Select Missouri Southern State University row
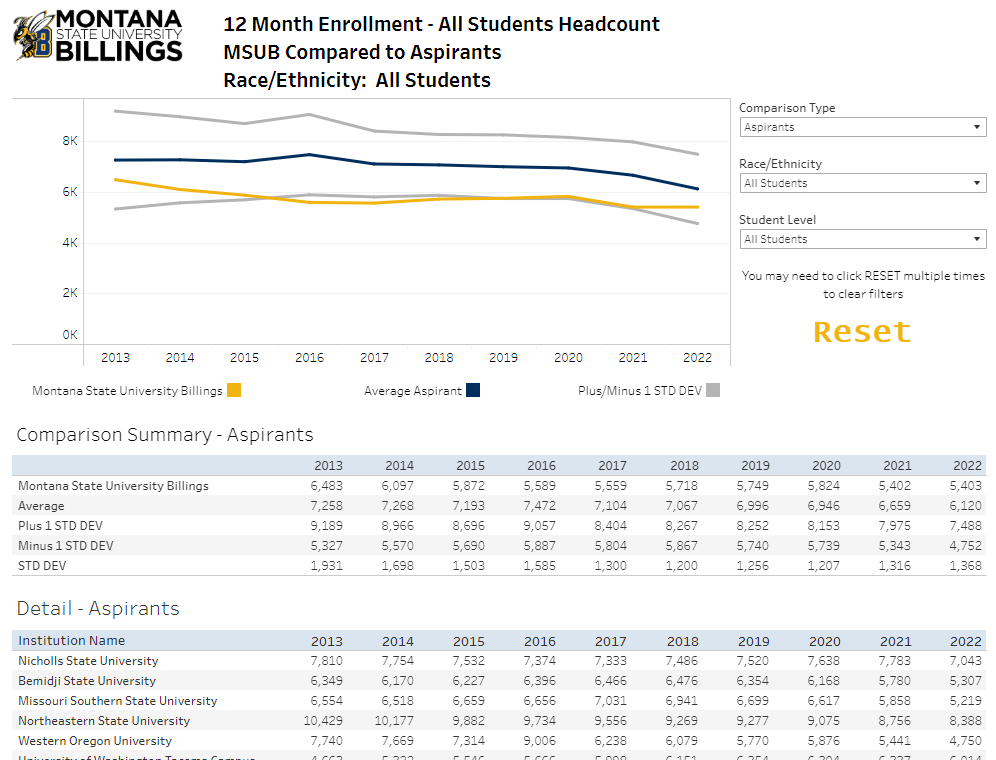The height and width of the screenshot is (760, 996). click(117, 701)
